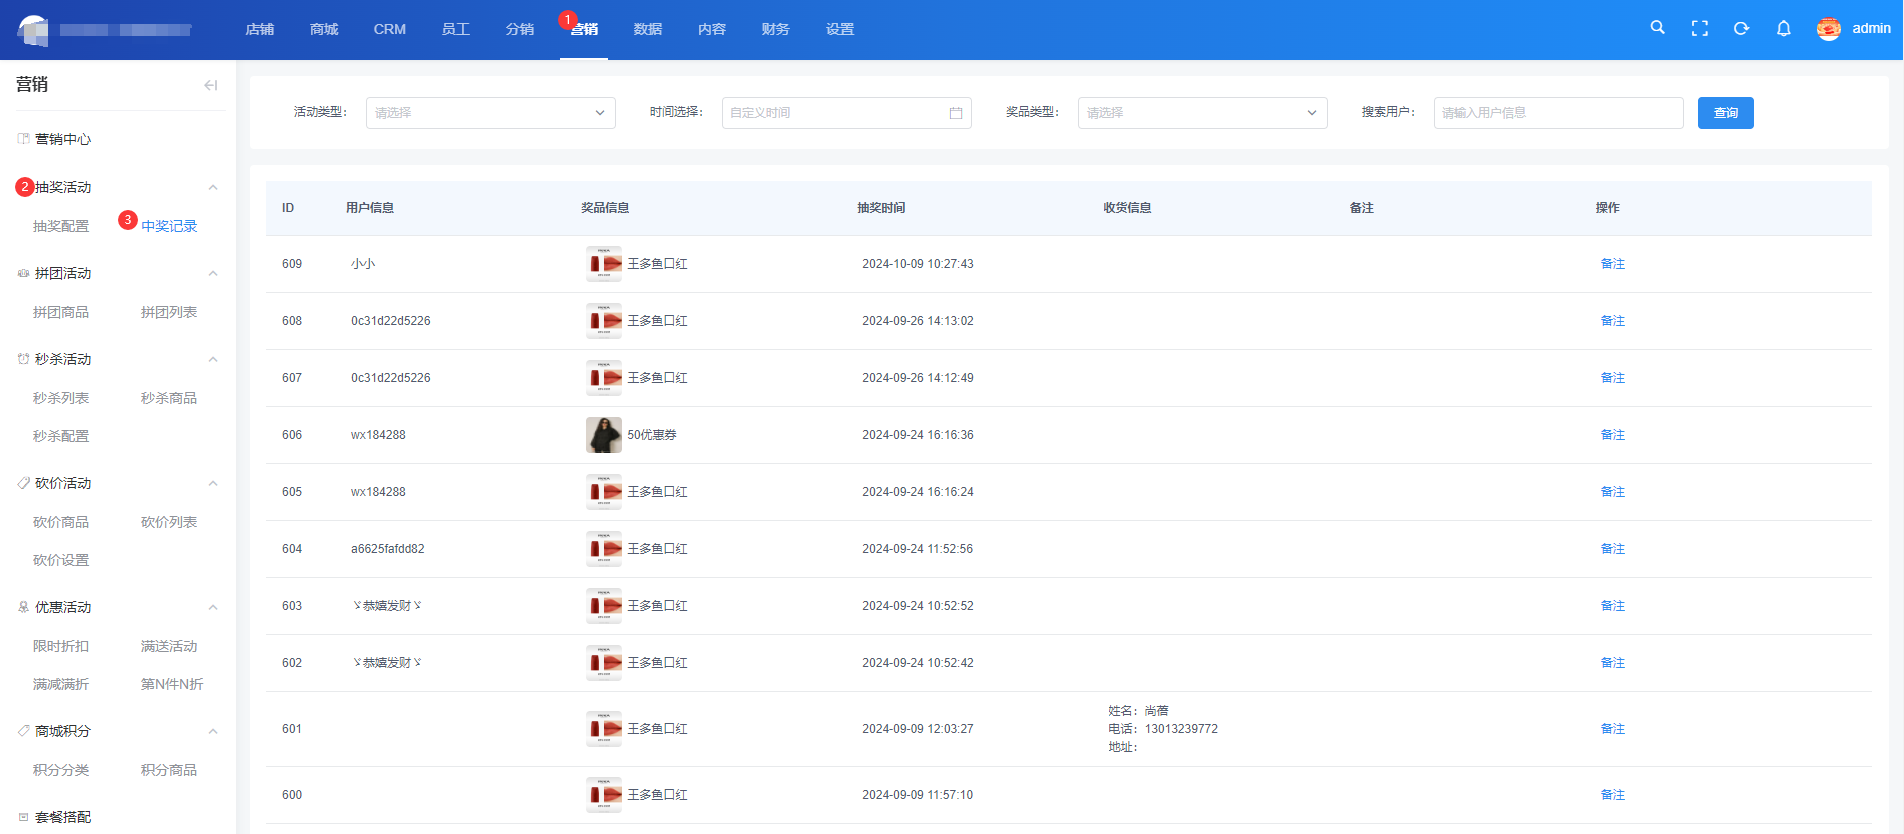1904x834 pixels.
Task: Collapse sidebar with fold icon
Action: click(210, 85)
